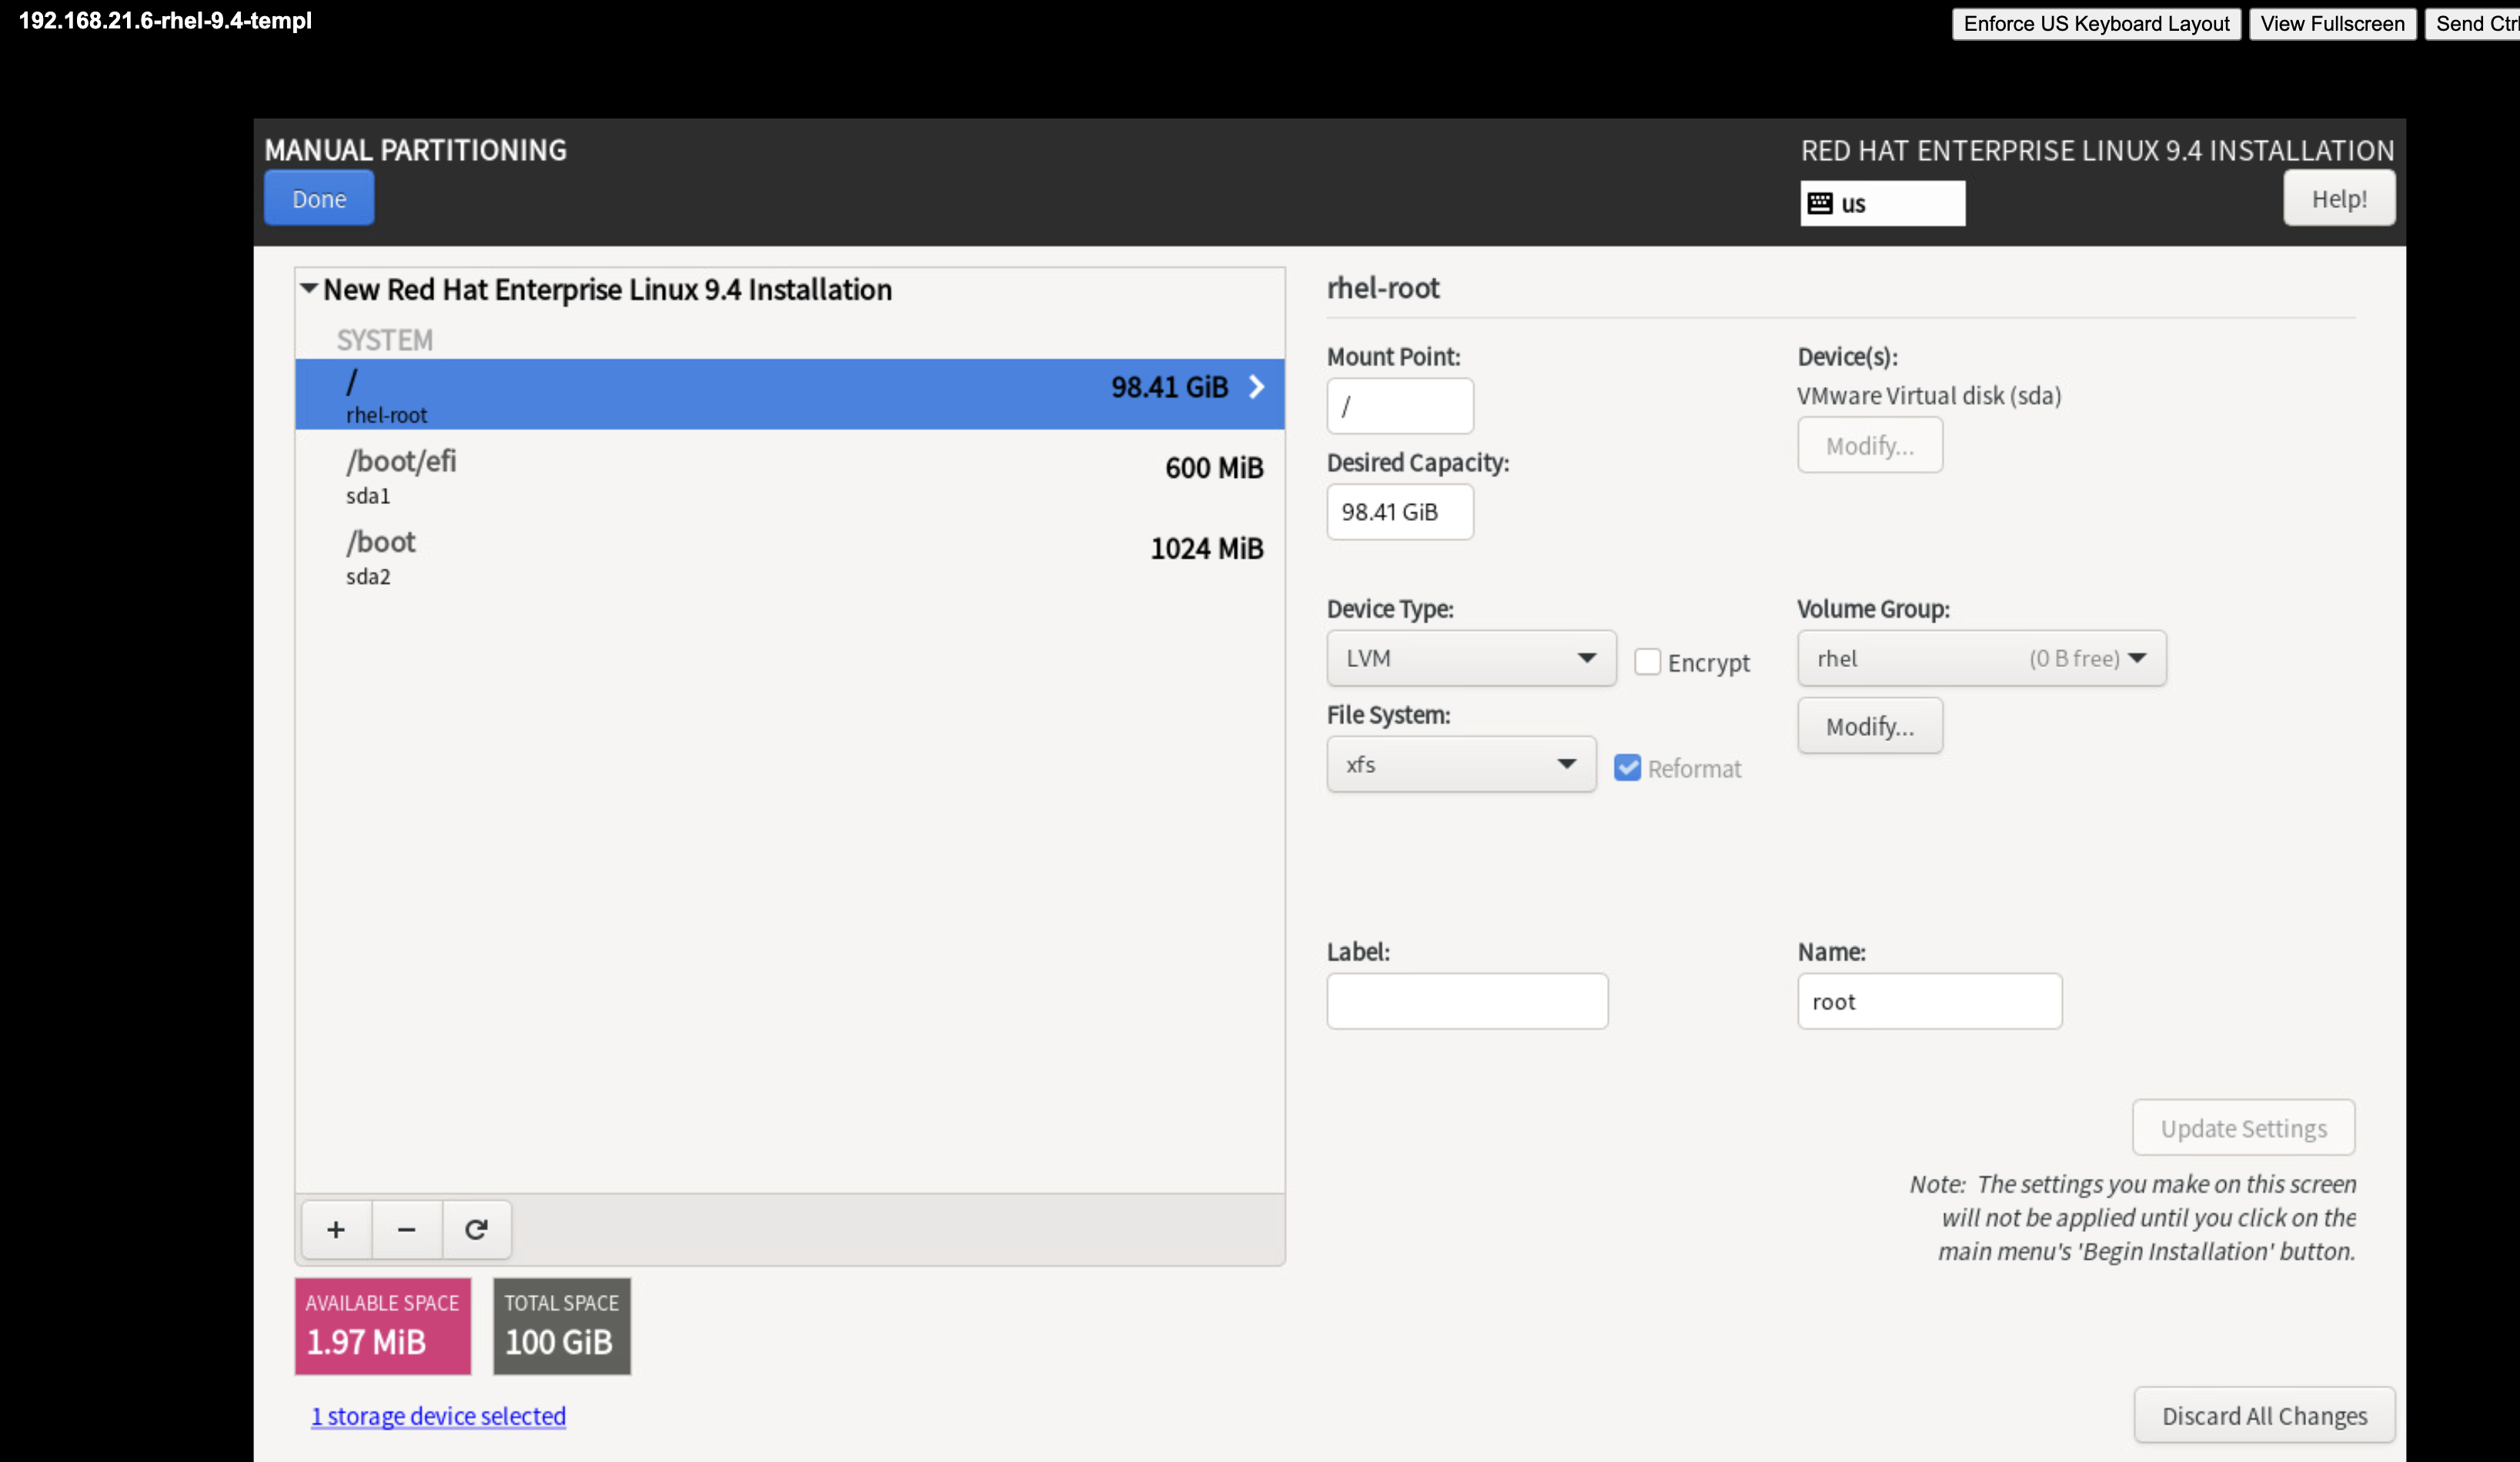
Task: Toggle the Encrypt checkbox
Action: tap(1647, 662)
